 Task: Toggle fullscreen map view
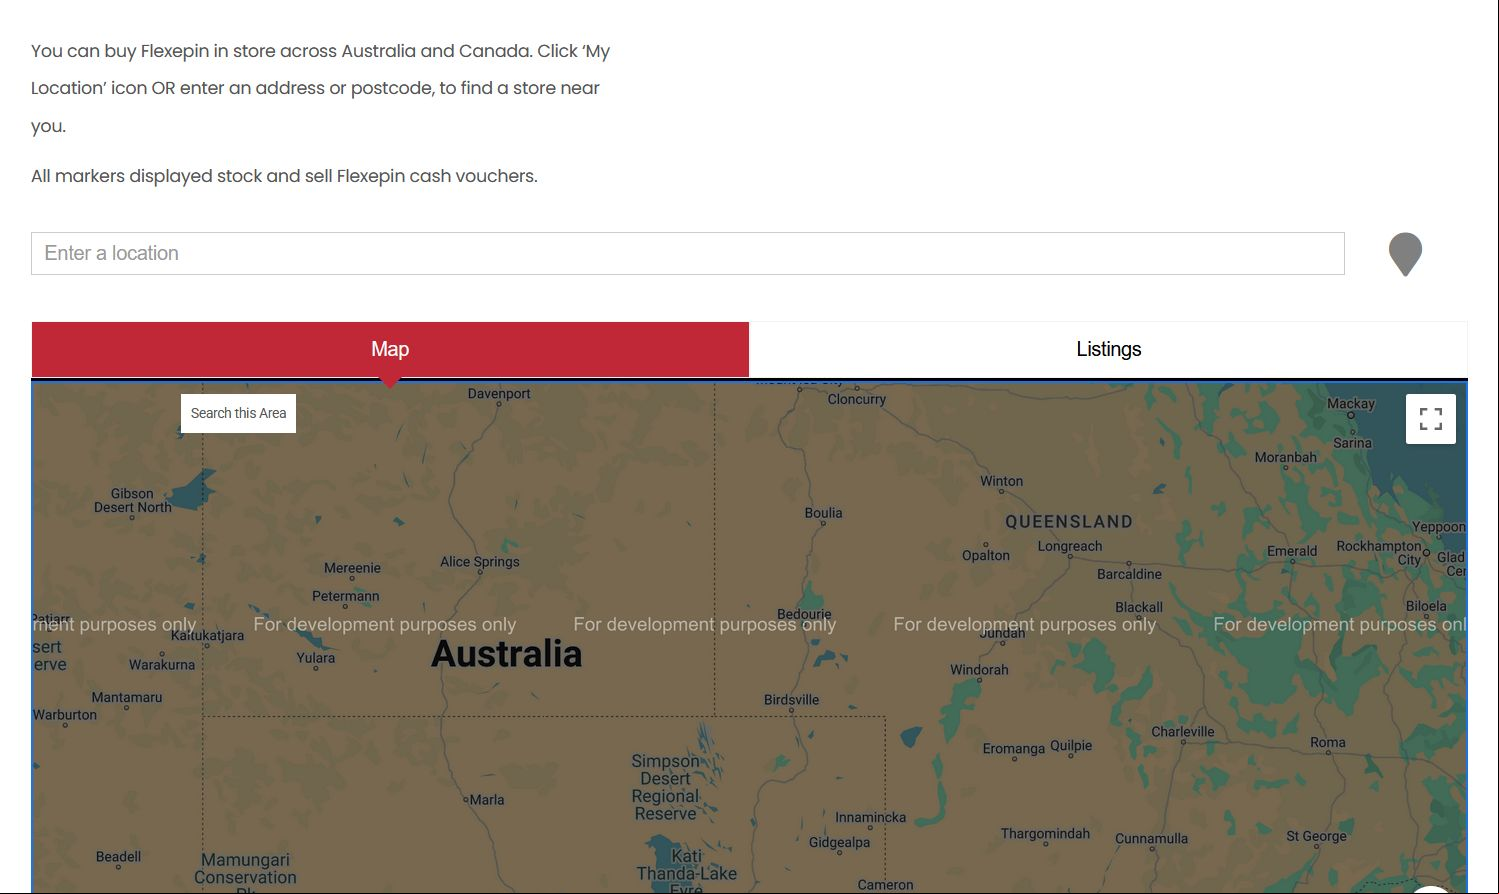point(1431,419)
